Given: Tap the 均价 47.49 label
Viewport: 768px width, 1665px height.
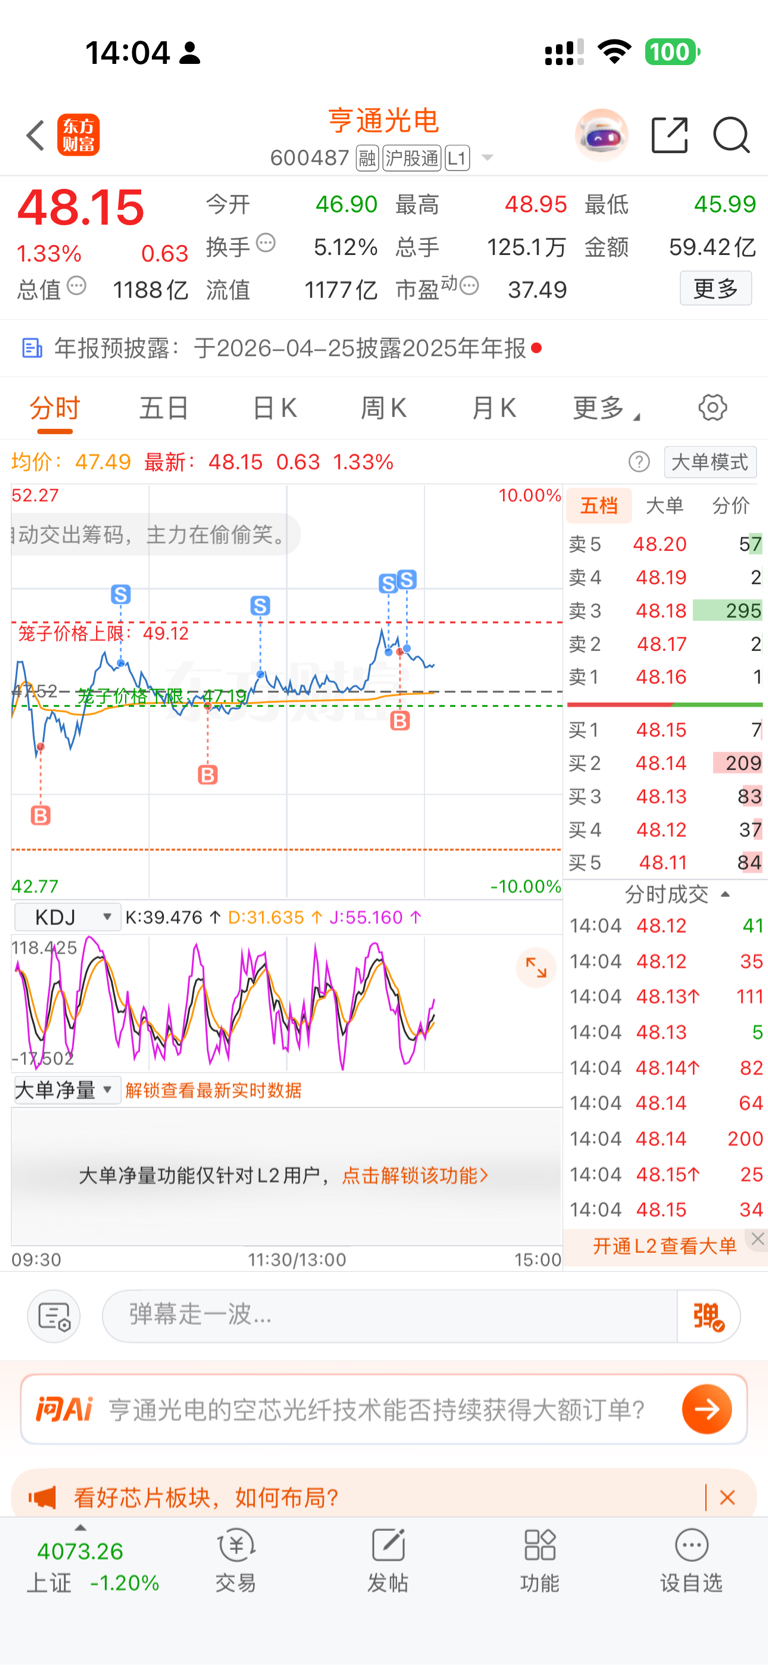Looking at the screenshot, I should (x=71, y=462).
